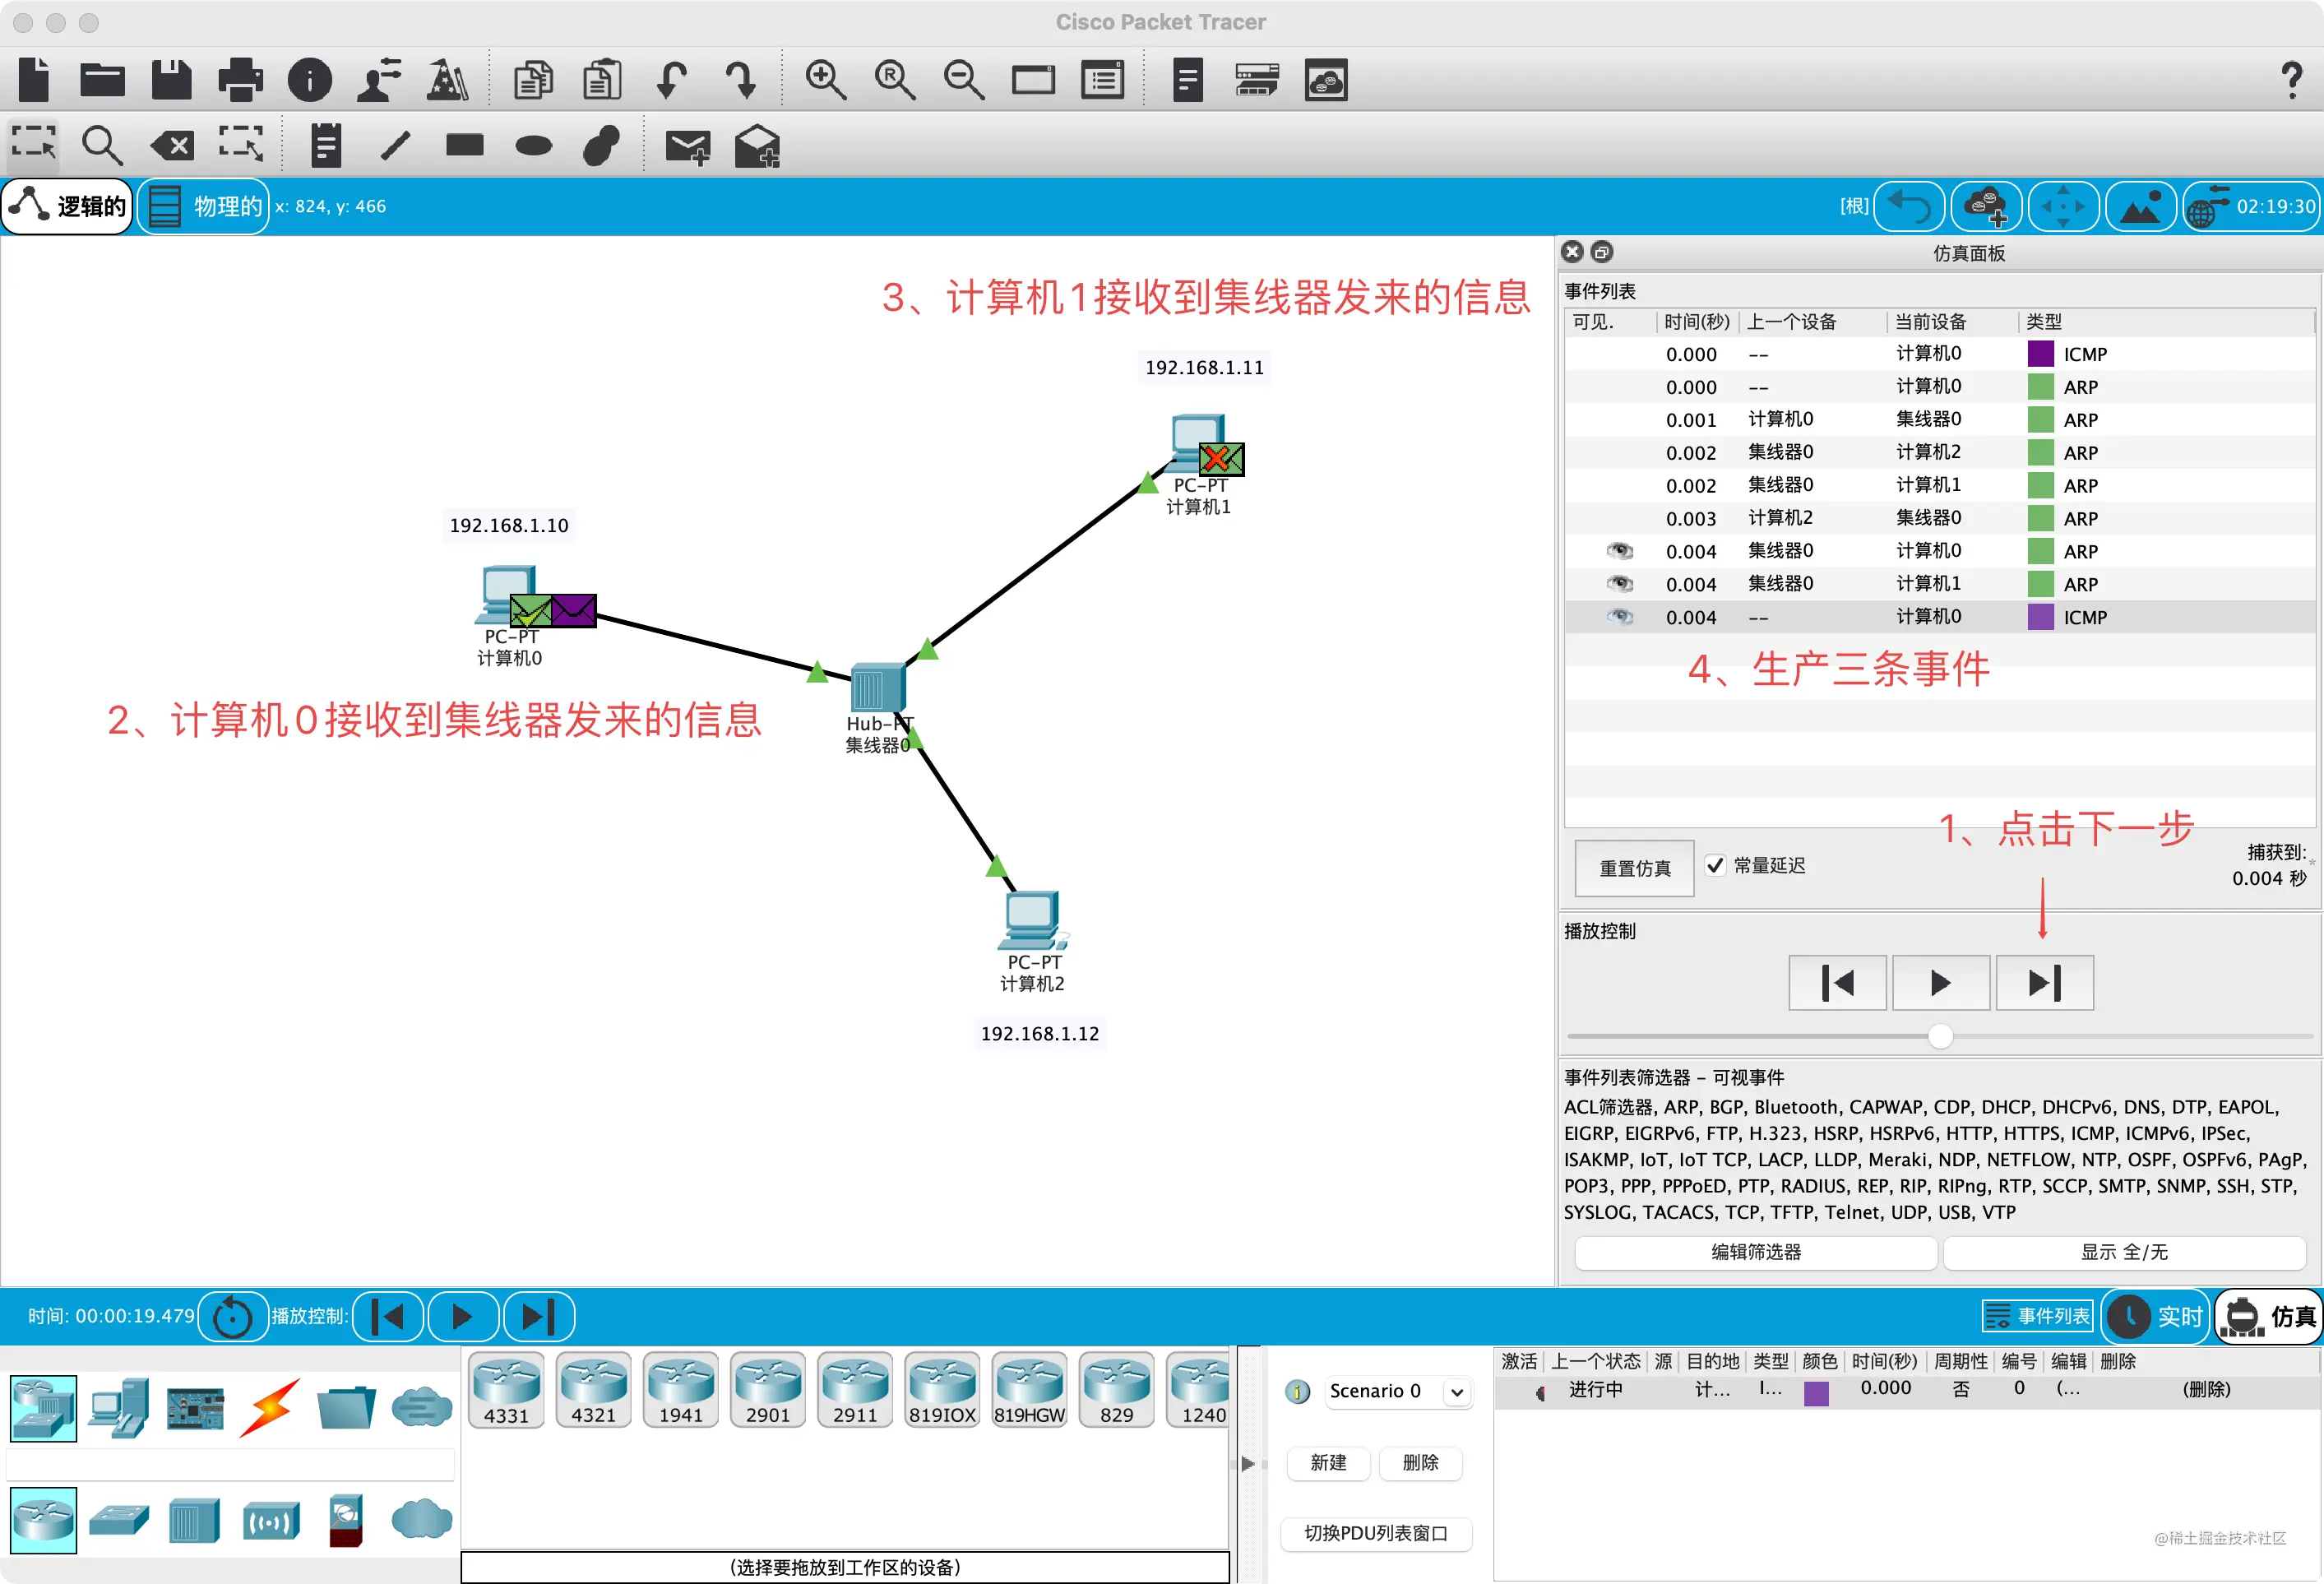Reset zoom with the R magnifier
The height and width of the screenshot is (1584, 2324).
(x=895, y=80)
